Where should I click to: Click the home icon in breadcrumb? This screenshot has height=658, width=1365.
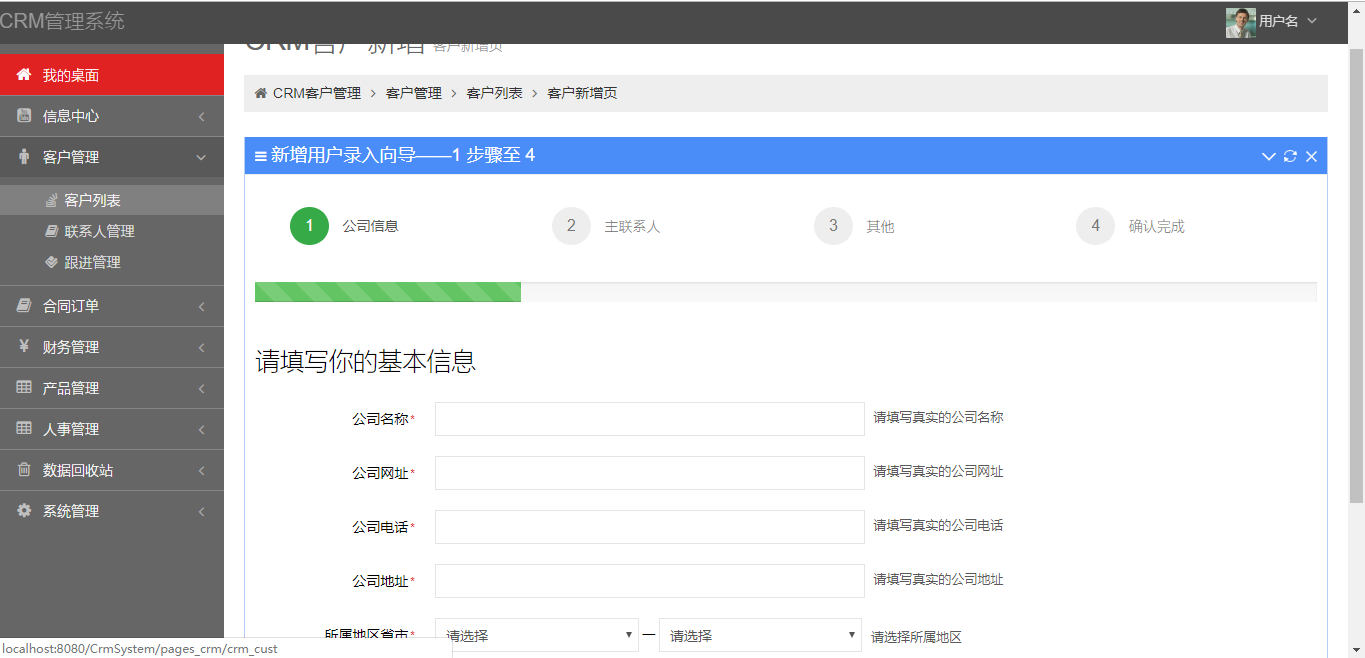tap(261, 93)
